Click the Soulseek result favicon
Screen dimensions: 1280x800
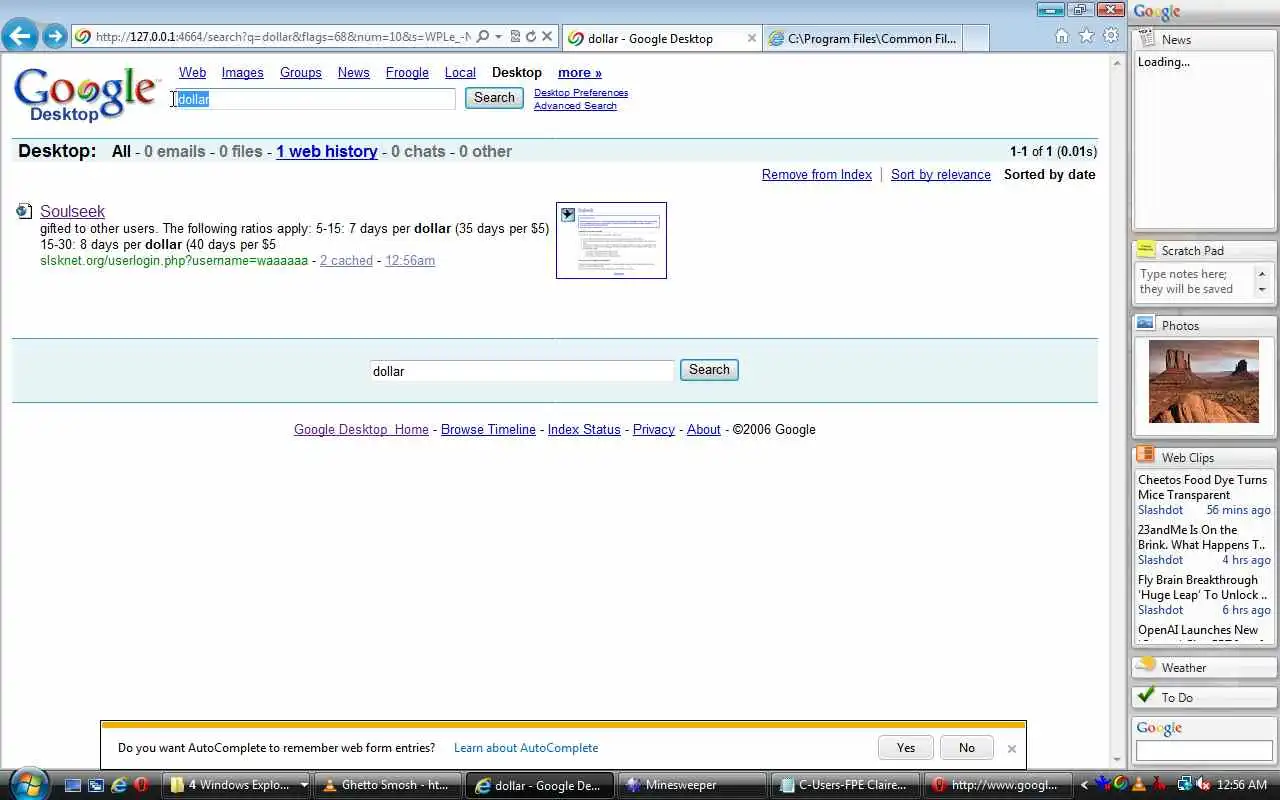click(24, 211)
